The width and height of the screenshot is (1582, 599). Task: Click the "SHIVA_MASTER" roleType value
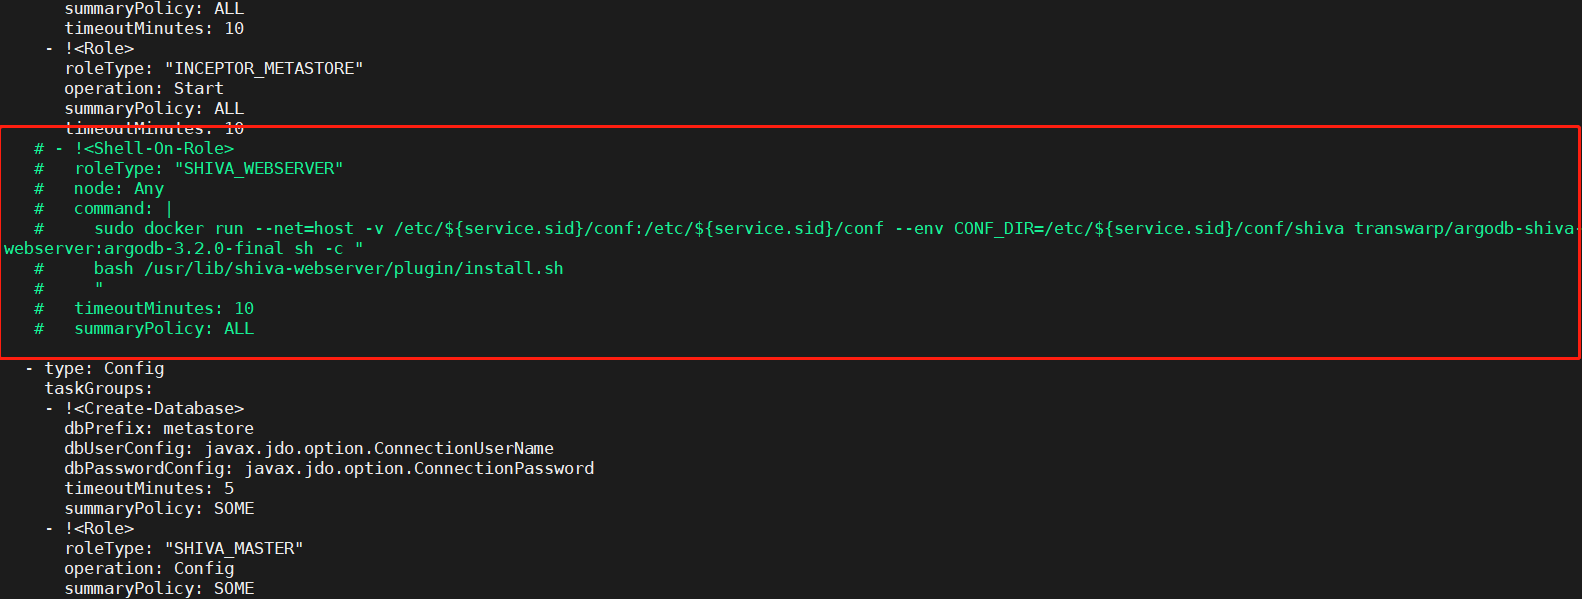click(x=234, y=548)
